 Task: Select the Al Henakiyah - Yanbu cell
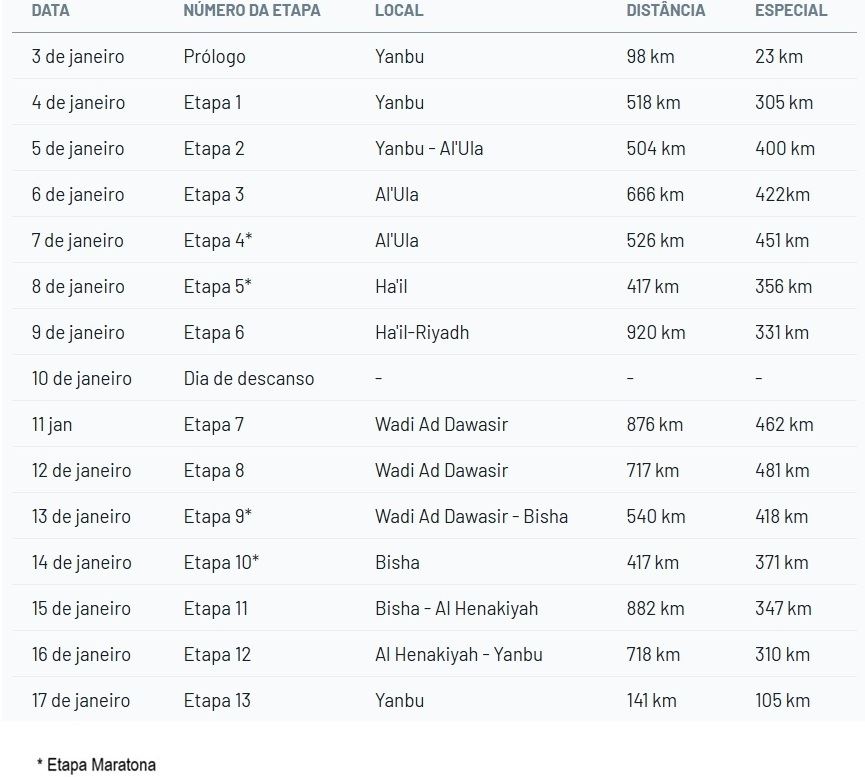458,655
